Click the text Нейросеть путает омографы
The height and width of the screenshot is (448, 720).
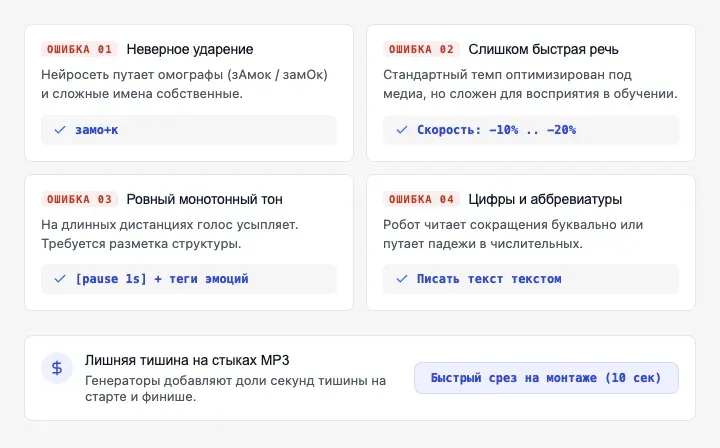click(132, 75)
